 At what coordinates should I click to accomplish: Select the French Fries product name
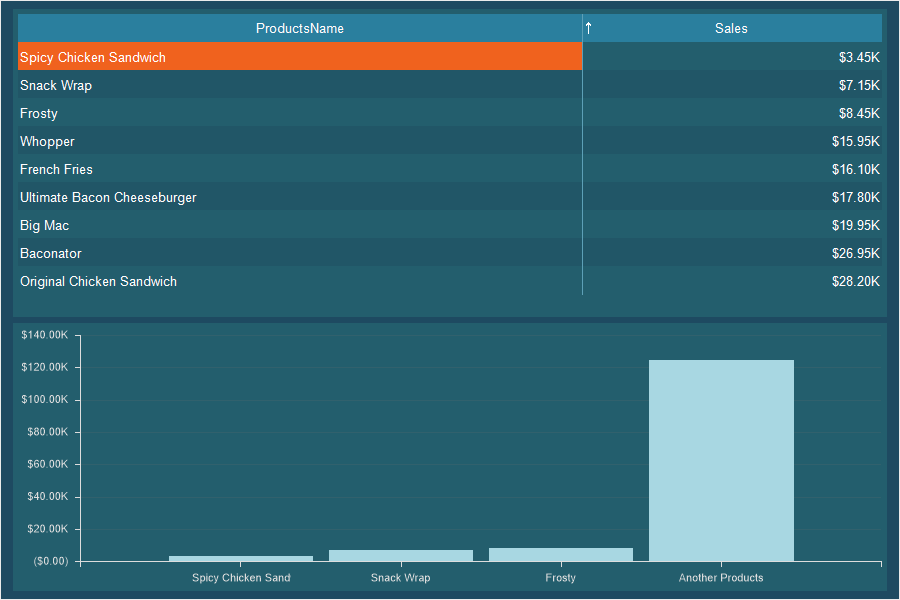[56, 169]
